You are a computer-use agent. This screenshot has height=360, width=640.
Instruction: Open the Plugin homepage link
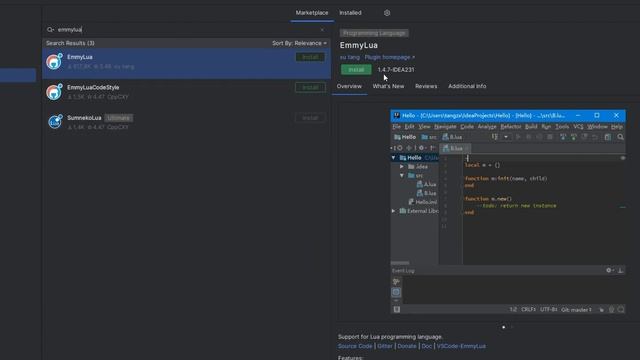click(x=389, y=57)
